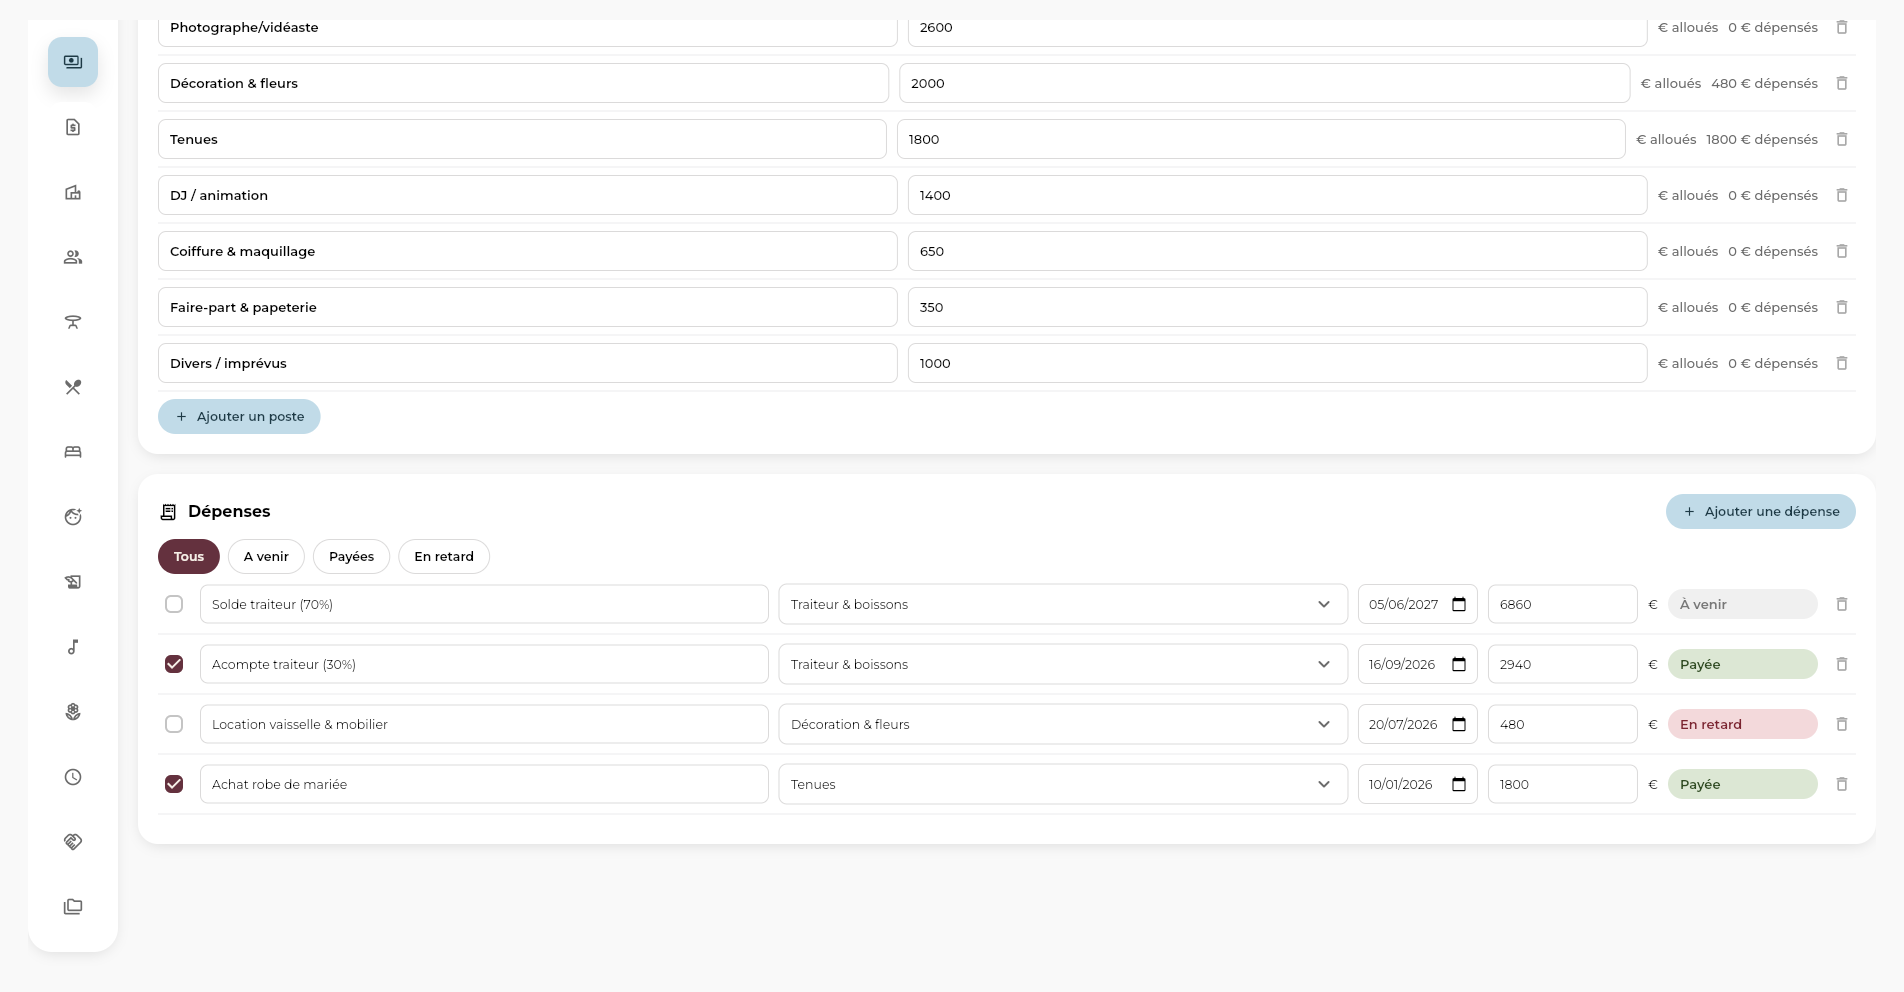Expand Tenues category dropdown
1904x992 pixels.
[x=1063, y=784]
